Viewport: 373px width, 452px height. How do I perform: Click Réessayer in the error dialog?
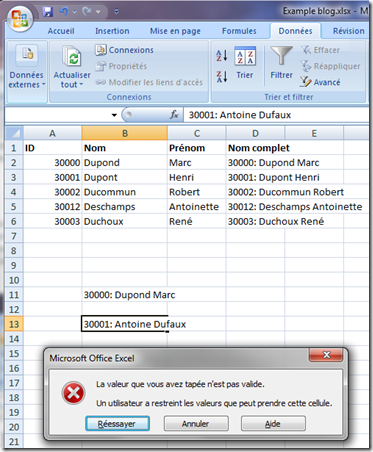coord(117,423)
